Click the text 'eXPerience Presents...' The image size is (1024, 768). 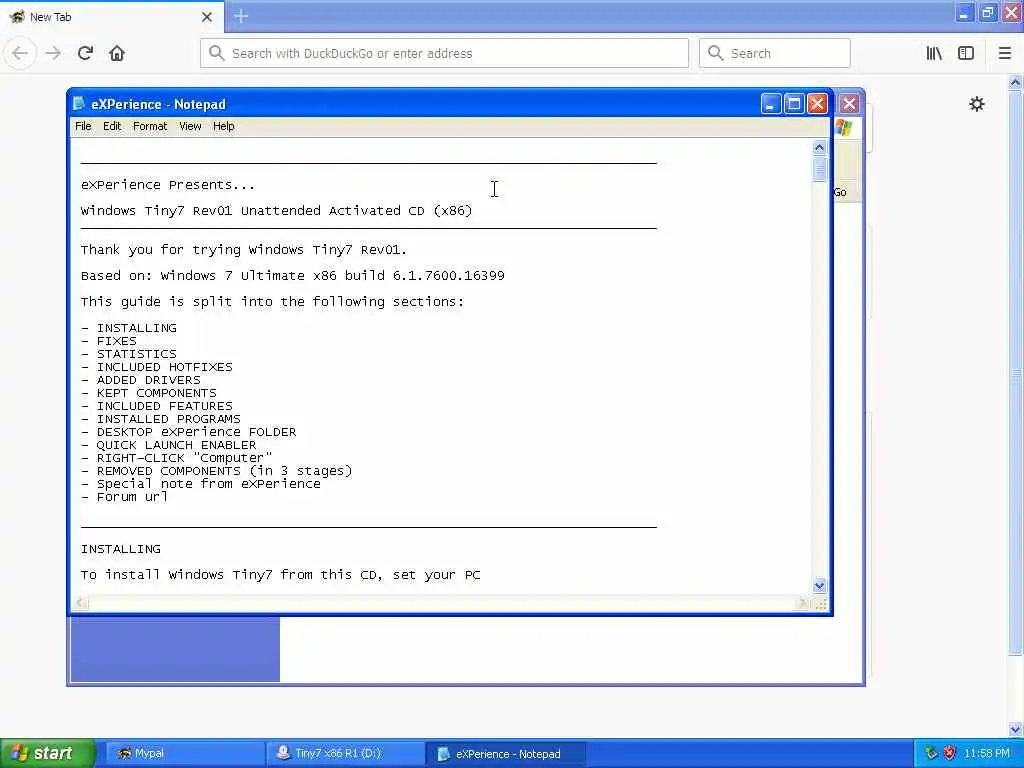click(168, 185)
